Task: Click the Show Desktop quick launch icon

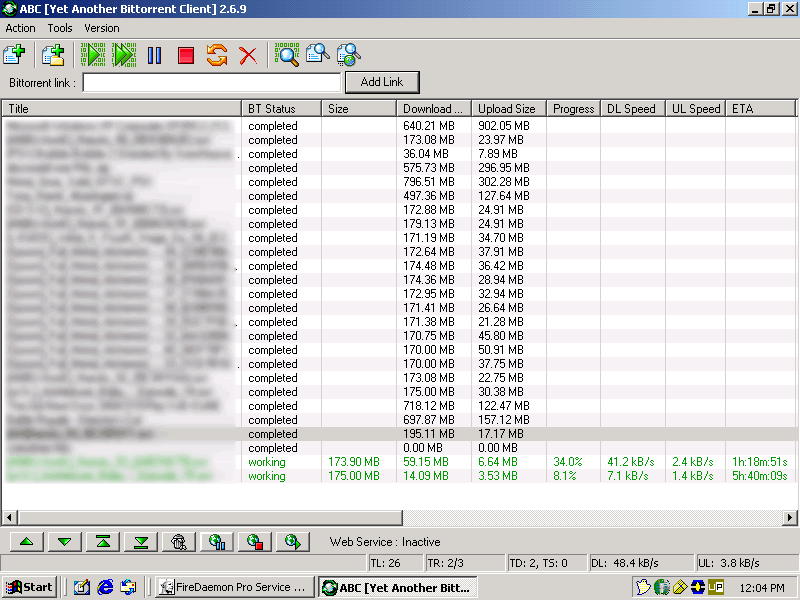Action: pyautogui.click(x=82, y=587)
